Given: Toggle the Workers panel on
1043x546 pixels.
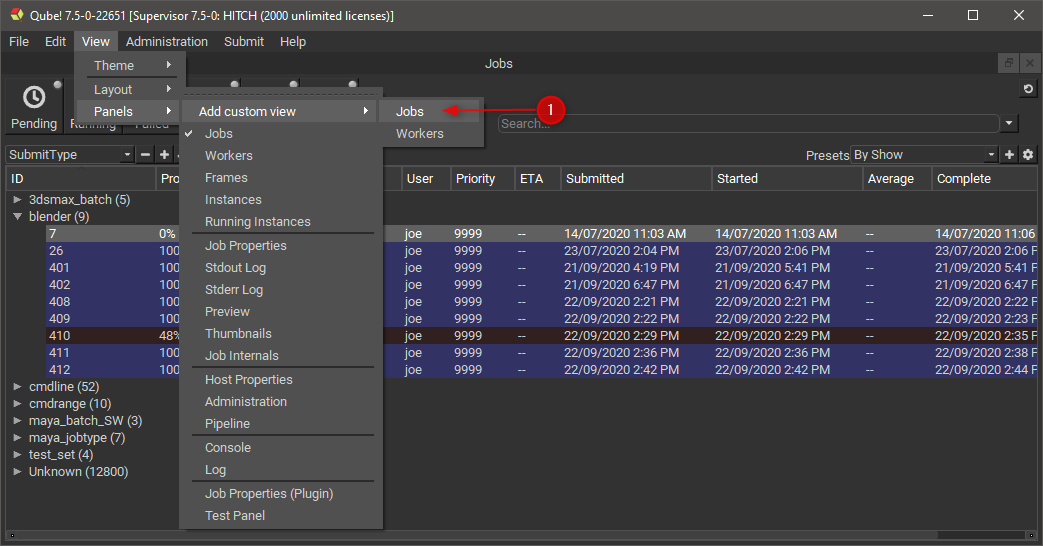Looking at the screenshot, I should [229, 155].
